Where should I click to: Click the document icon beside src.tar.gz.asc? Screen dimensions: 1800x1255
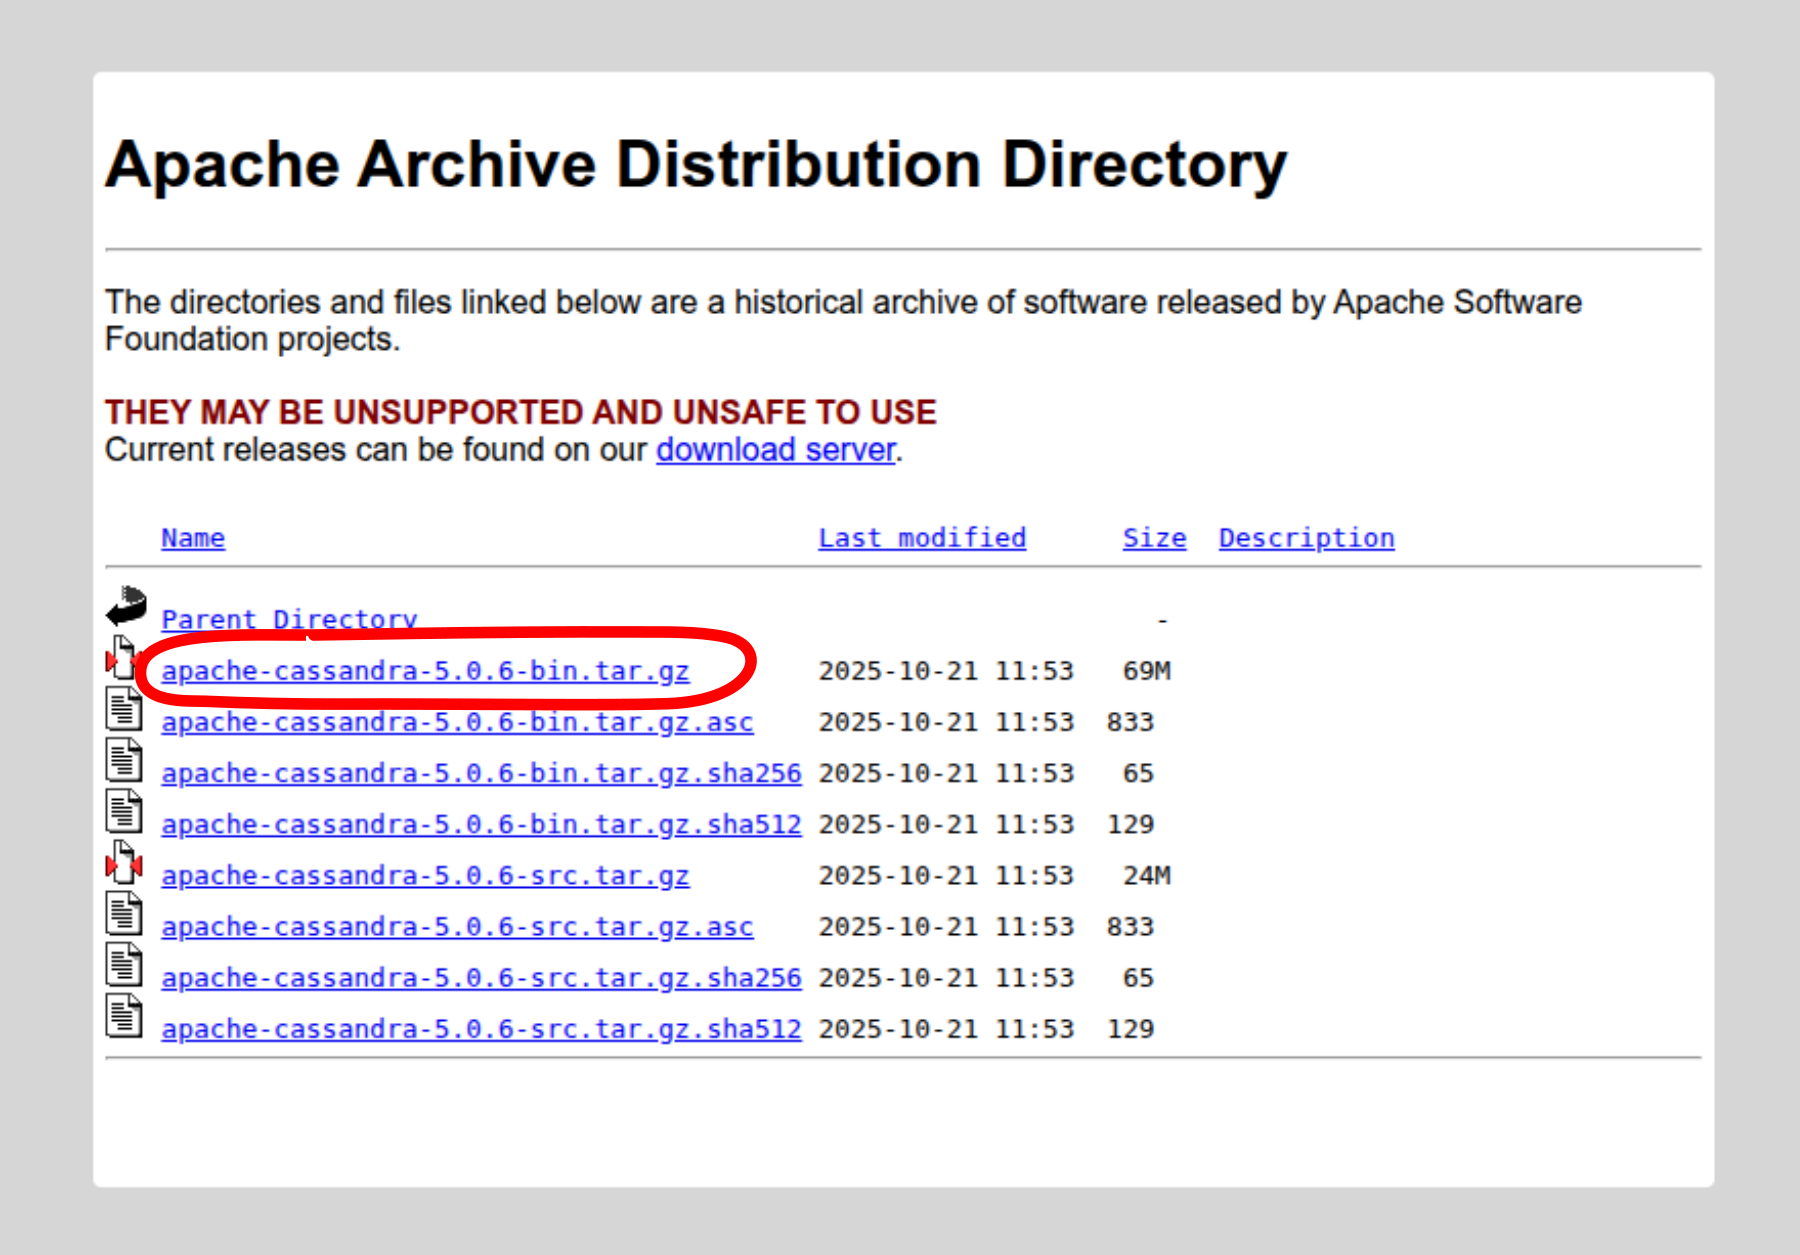(124, 913)
